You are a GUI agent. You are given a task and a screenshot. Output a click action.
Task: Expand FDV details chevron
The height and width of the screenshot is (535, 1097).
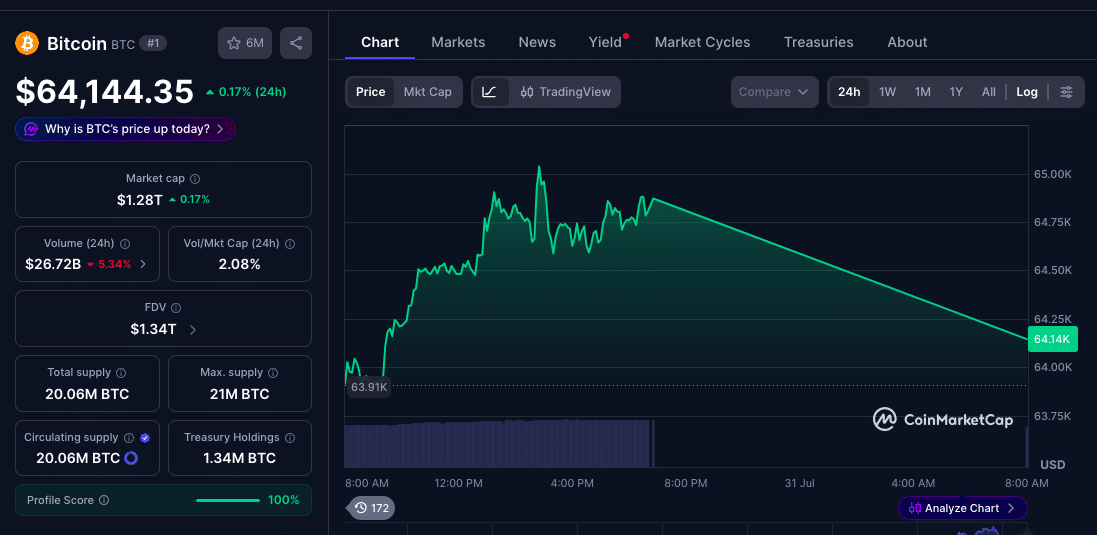coord(193,329)
